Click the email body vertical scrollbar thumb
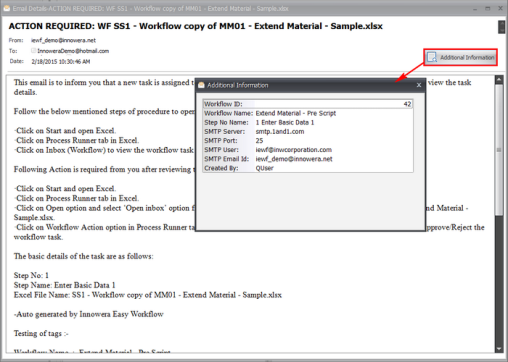508x362 pixels. click(x=499, y=149)
